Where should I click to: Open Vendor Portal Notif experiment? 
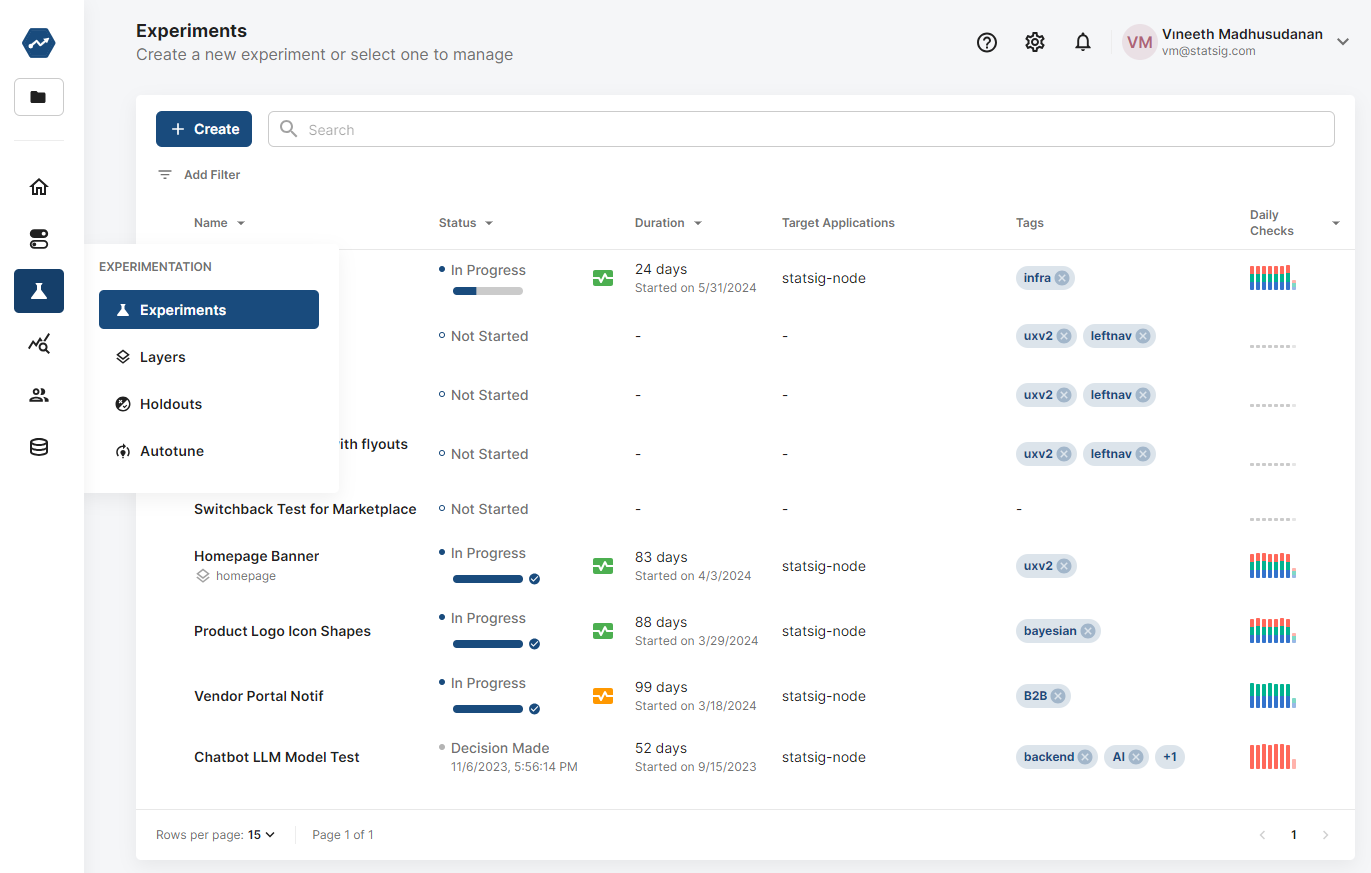coord(259,696)
